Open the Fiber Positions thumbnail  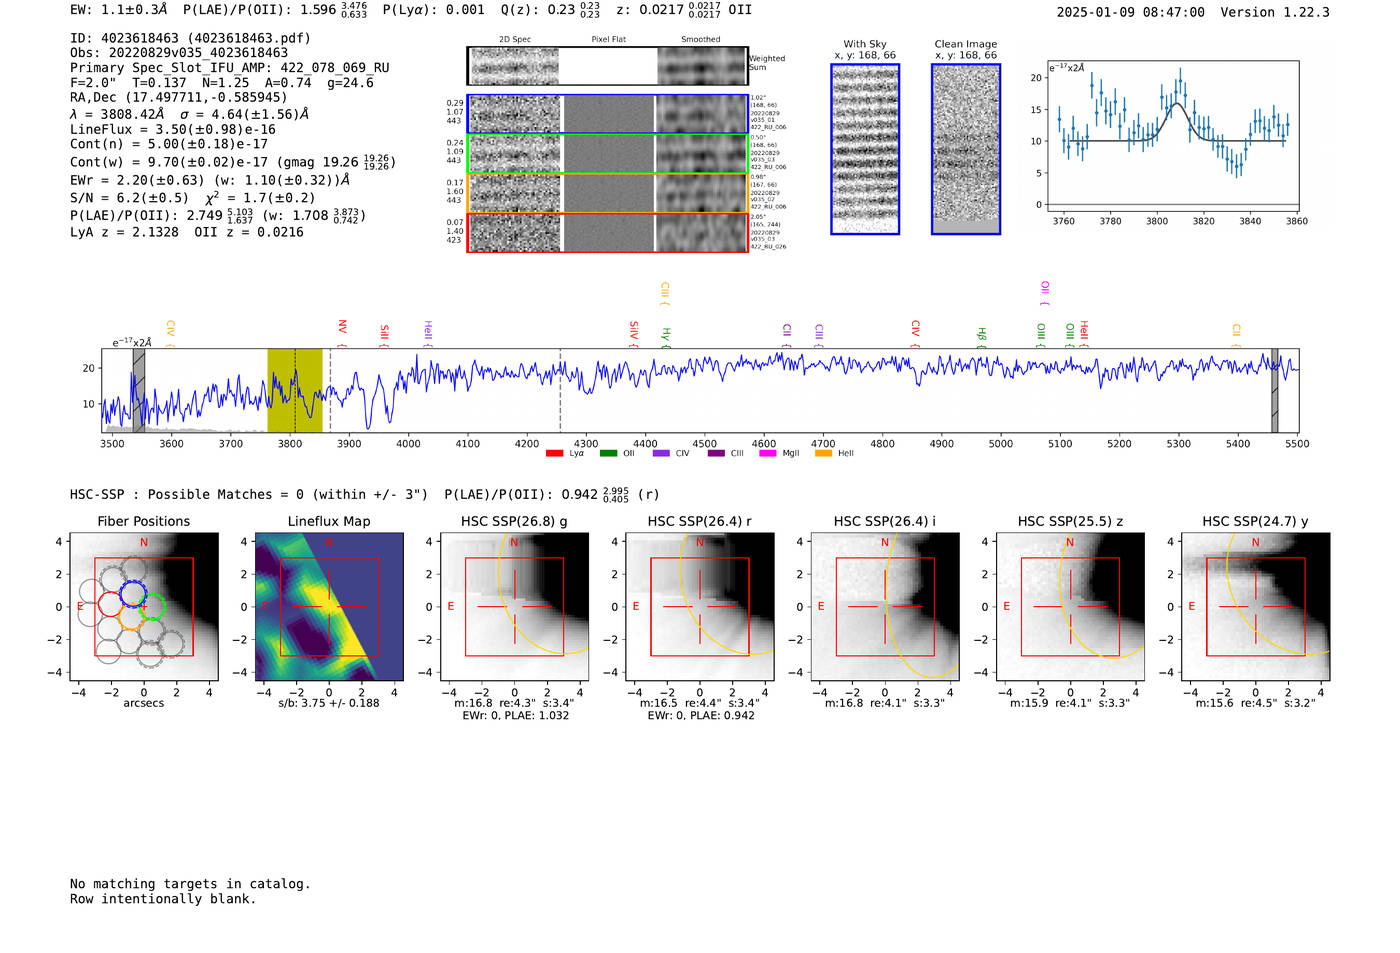click(144, 606)
